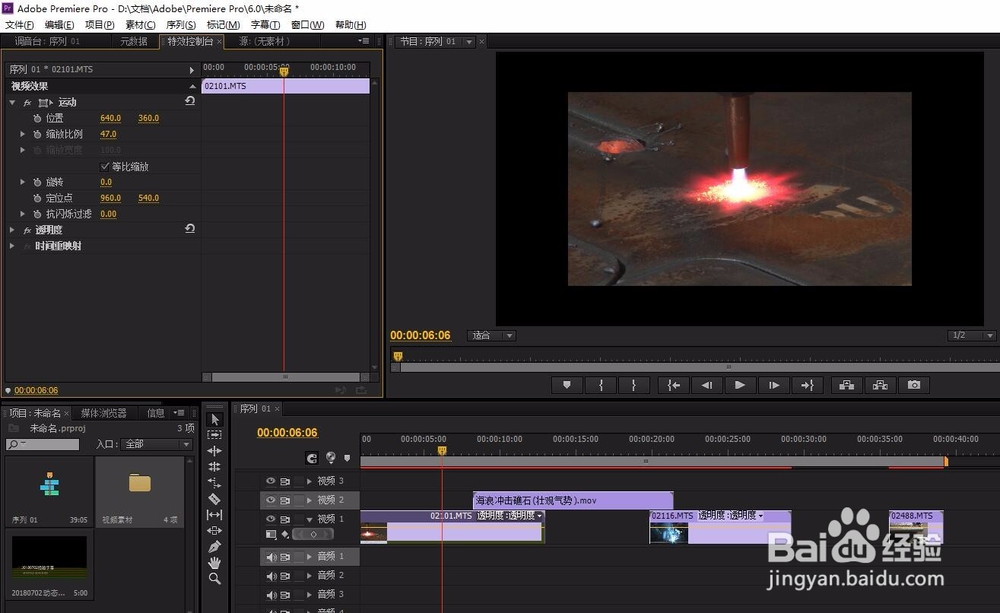Image resolution: width=1000 pixels, height=613 pixels.
Task: Expand the 透明度 effect group
Action: tap(12, 230)
